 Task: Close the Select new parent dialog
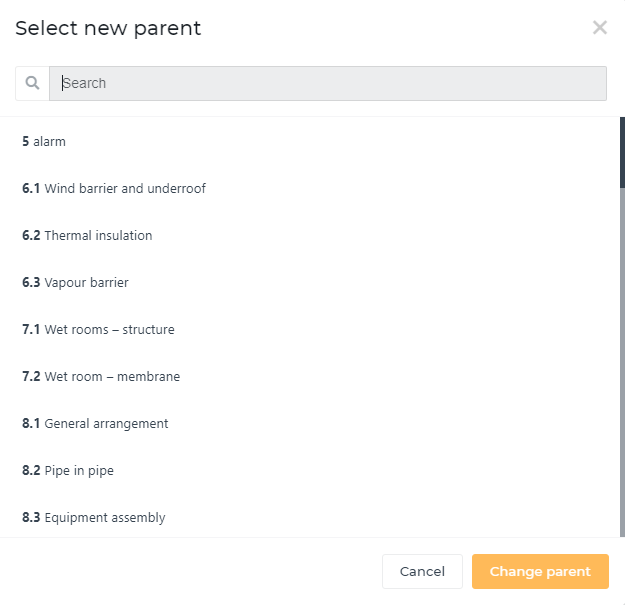click(x=599, y=28)
